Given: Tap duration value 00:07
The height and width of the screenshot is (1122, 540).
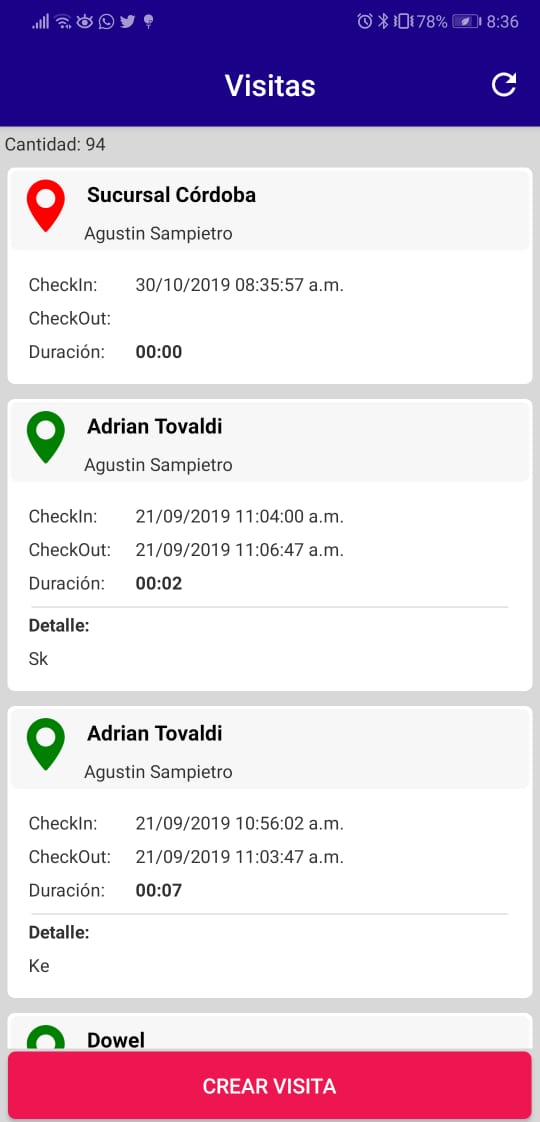Looking at the screenshot, I should [x=159, y=890].
